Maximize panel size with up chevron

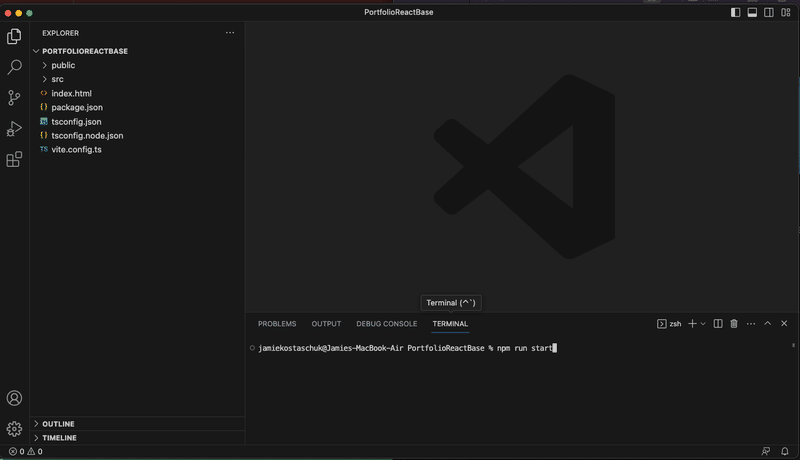(767, 323)
